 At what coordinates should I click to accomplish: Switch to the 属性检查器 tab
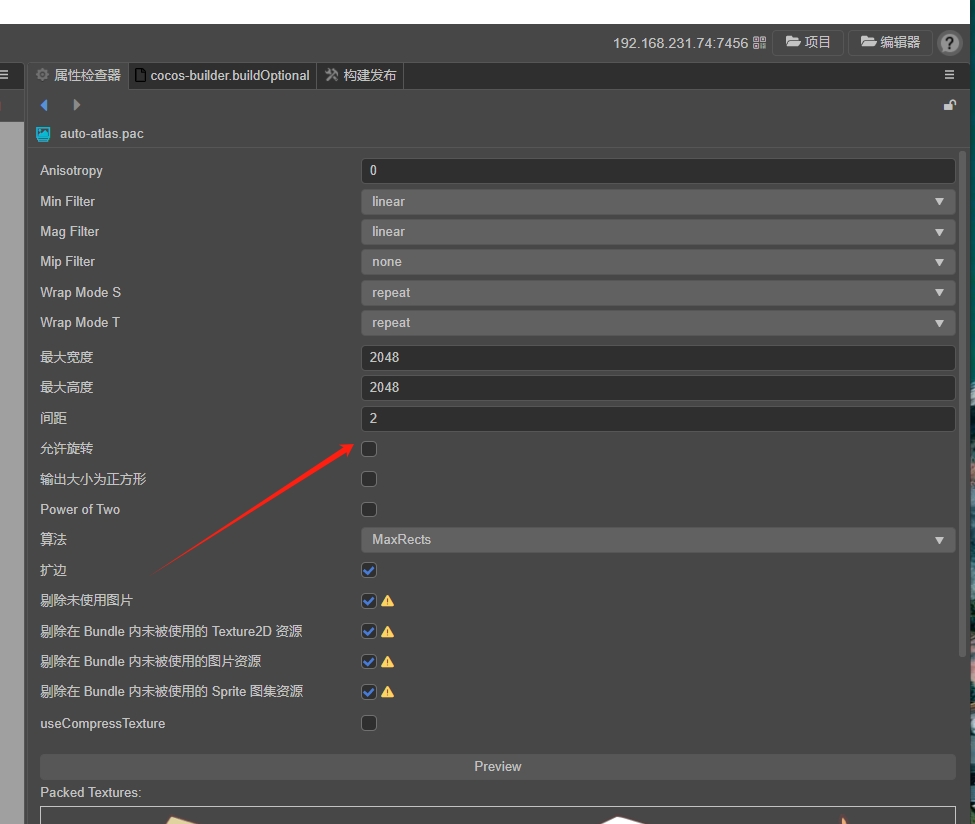(x=78, y=75)
